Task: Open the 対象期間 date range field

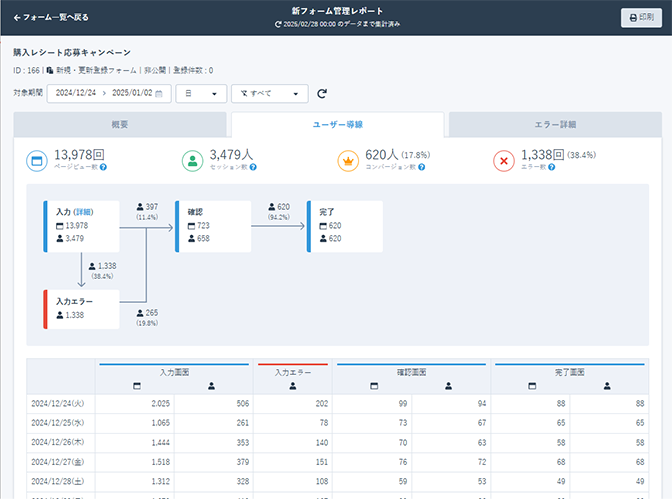Action: [x=109, y=93]
